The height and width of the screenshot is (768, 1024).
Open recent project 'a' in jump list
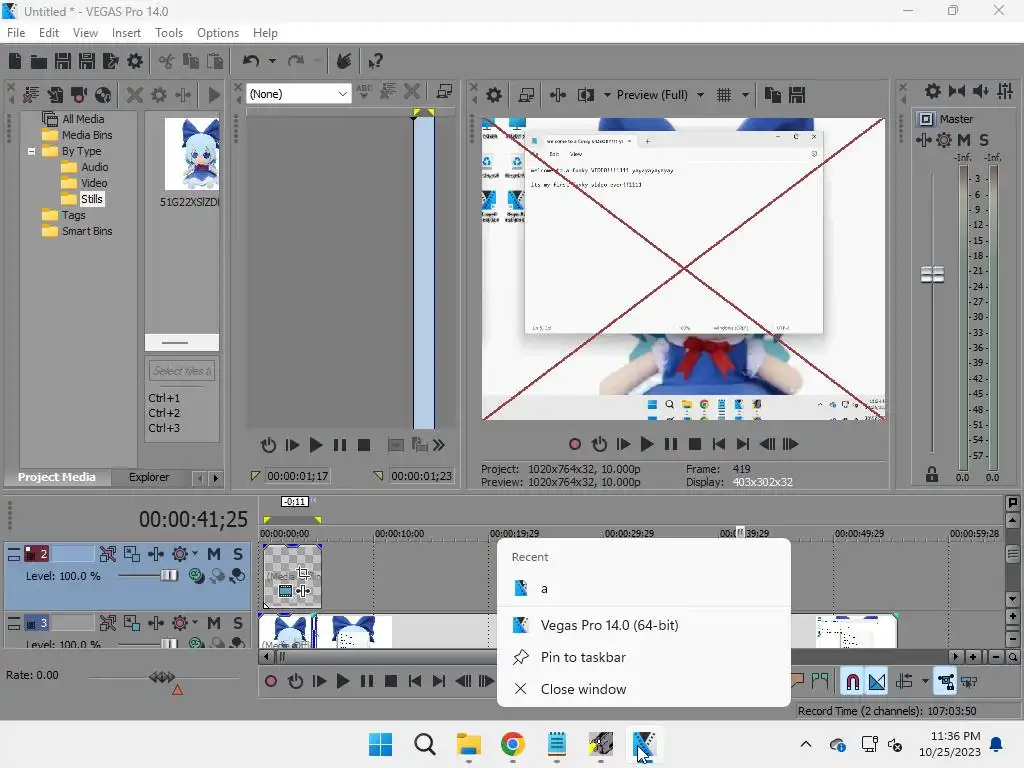(x=644, y=589)
